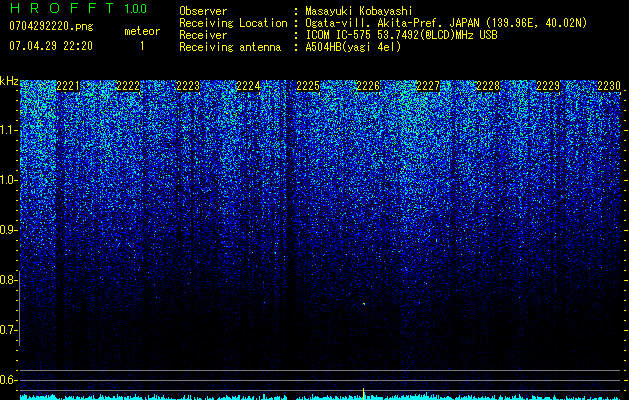Click time marker 2230
This screenshot has width=629, height=400.
point(609,86)
